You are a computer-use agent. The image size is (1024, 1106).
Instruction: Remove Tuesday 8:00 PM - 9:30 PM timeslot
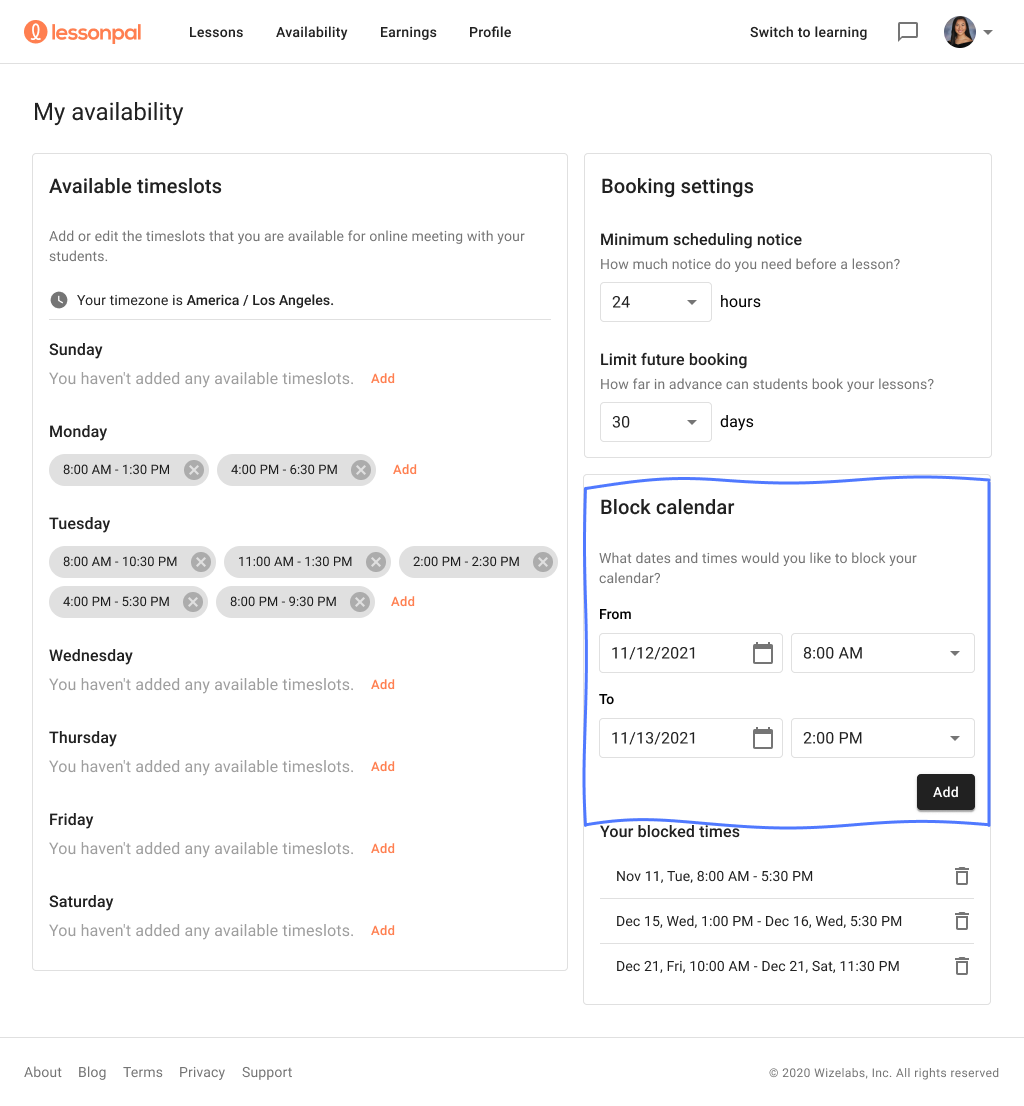[360, 602]
